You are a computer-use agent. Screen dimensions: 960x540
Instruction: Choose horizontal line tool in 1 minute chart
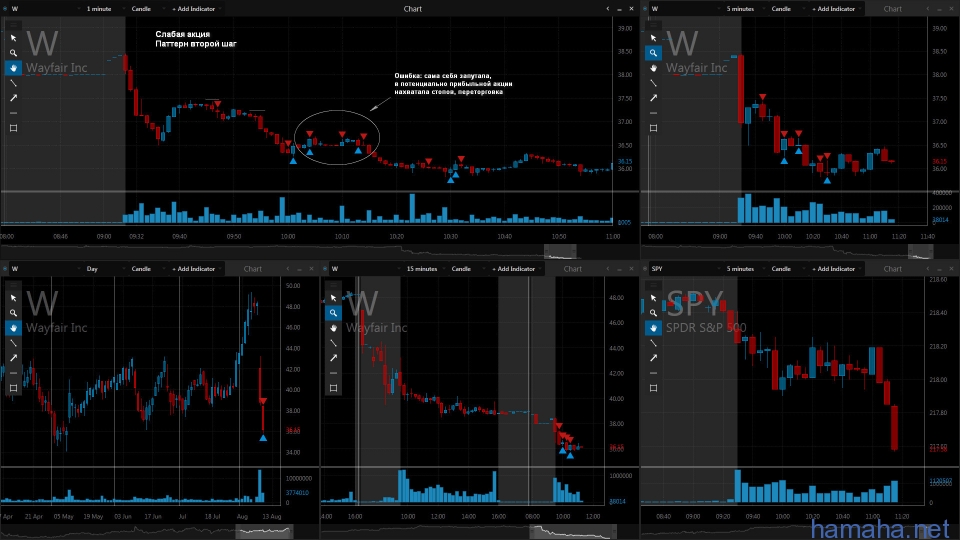click(13, 113)
